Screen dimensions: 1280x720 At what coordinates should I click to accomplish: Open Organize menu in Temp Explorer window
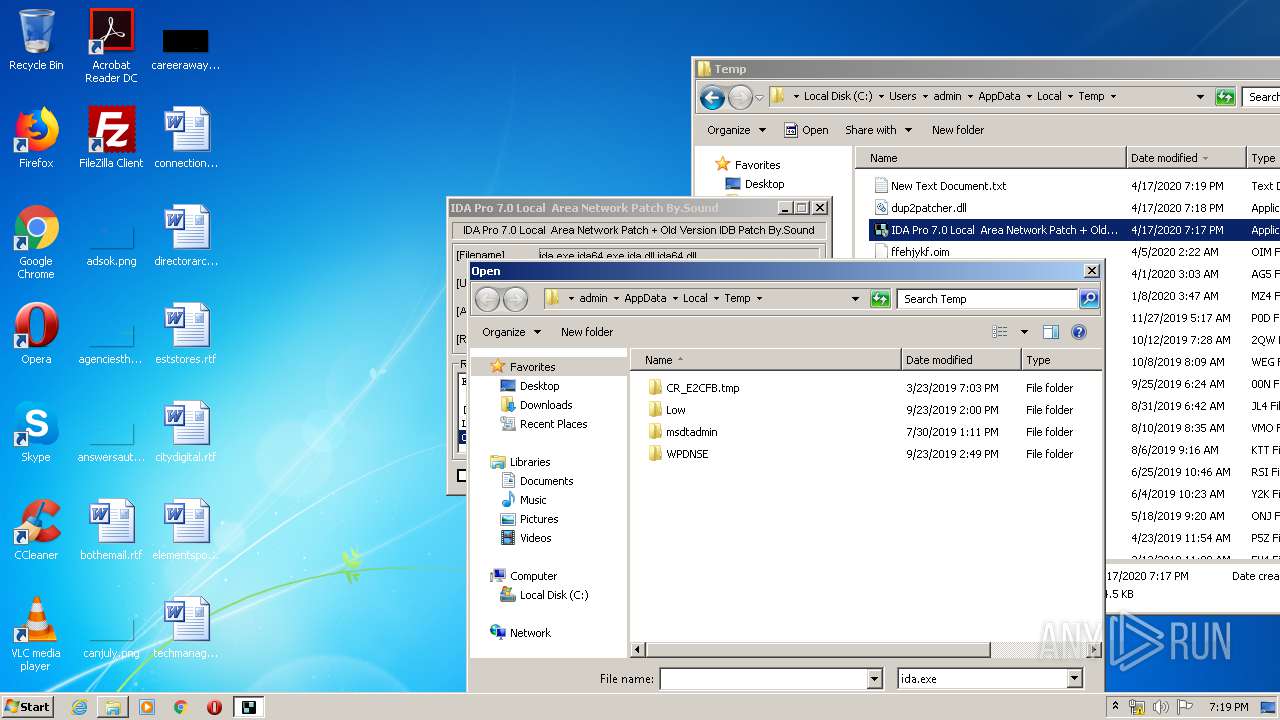(736, 130)
